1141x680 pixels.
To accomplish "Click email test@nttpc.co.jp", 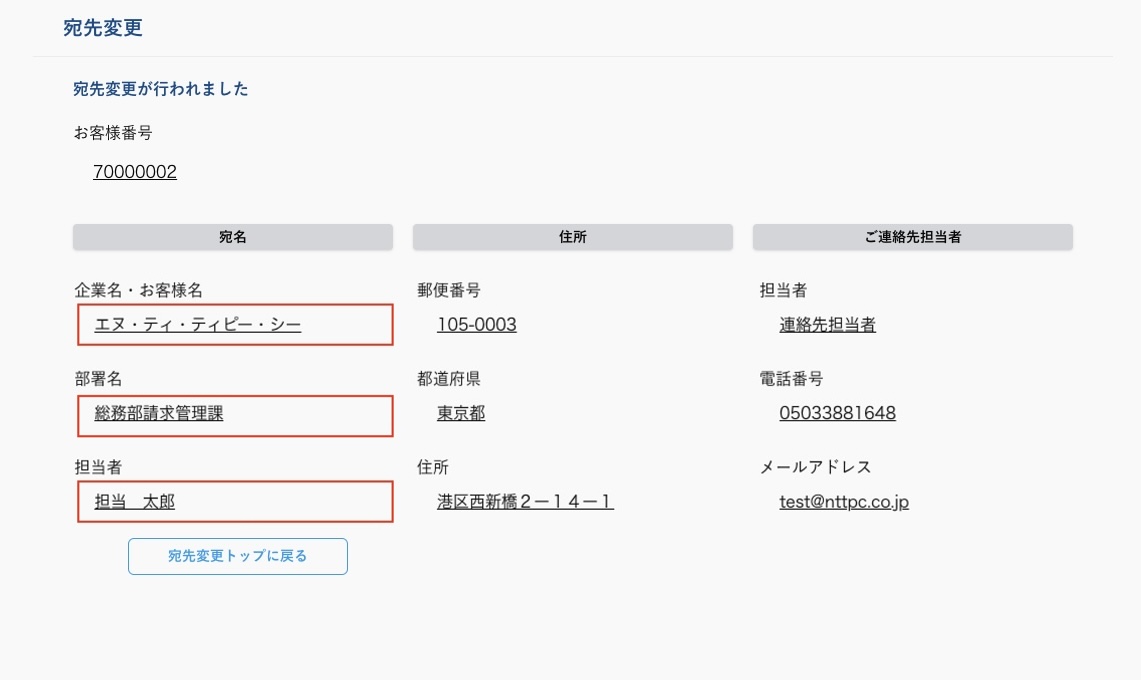I will click(x=844, y=502).
